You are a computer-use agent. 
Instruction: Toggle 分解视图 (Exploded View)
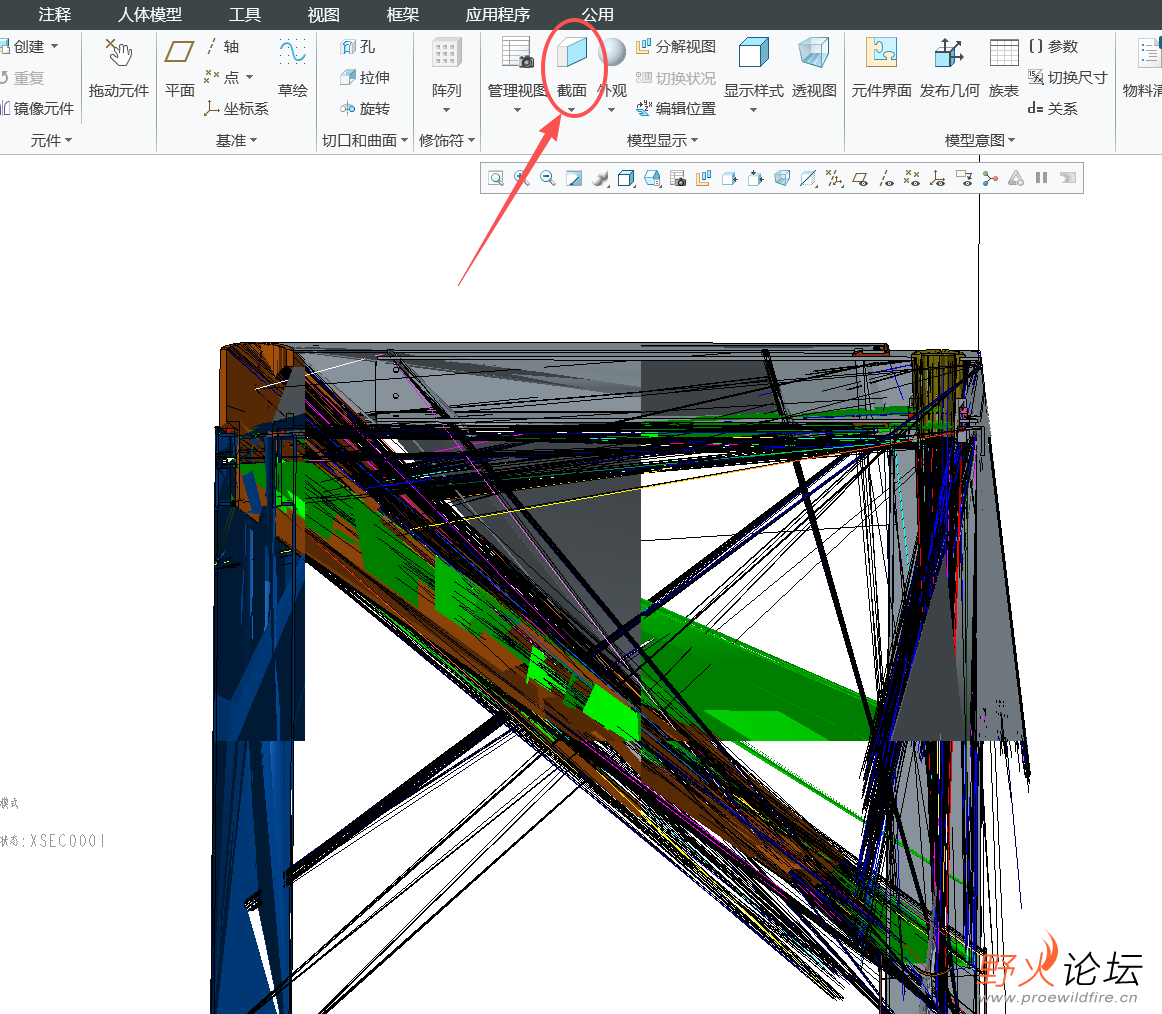[x=676, y=47]
